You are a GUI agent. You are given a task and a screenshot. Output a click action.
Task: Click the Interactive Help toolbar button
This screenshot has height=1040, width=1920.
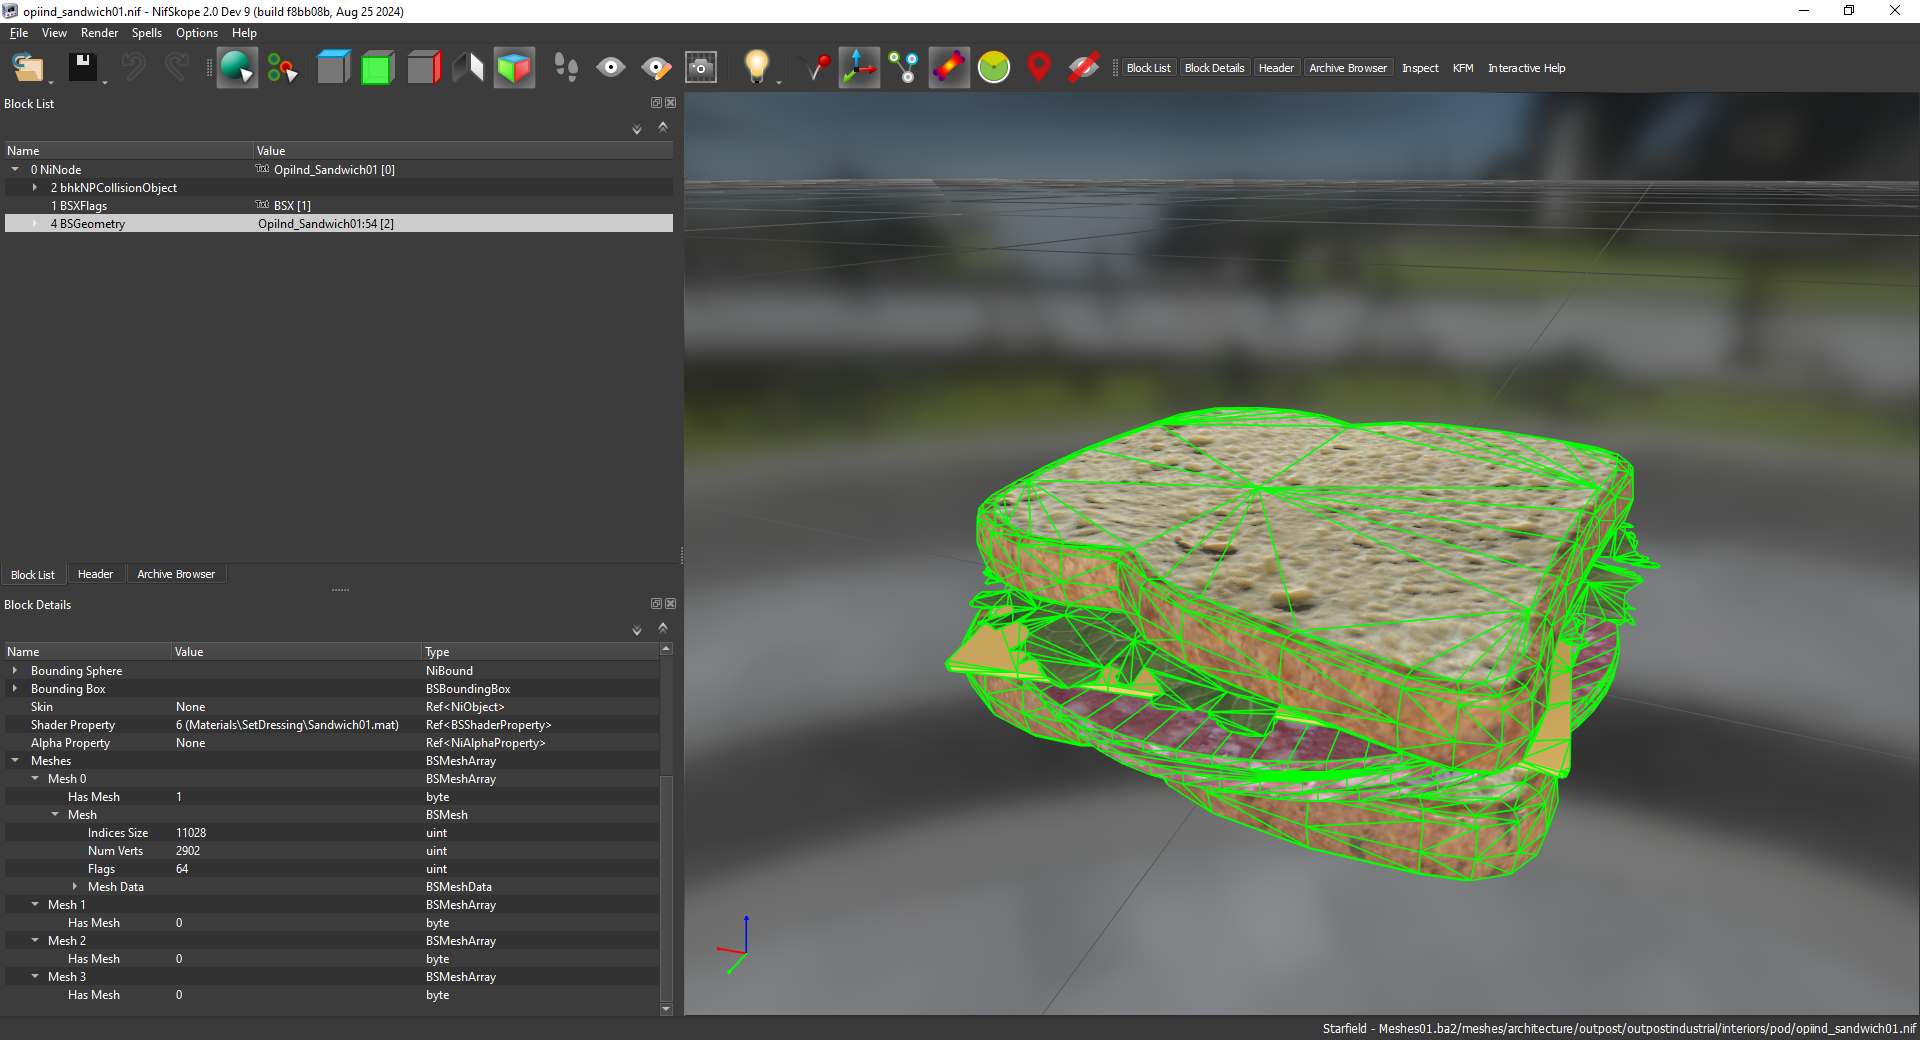[1526, 68]
